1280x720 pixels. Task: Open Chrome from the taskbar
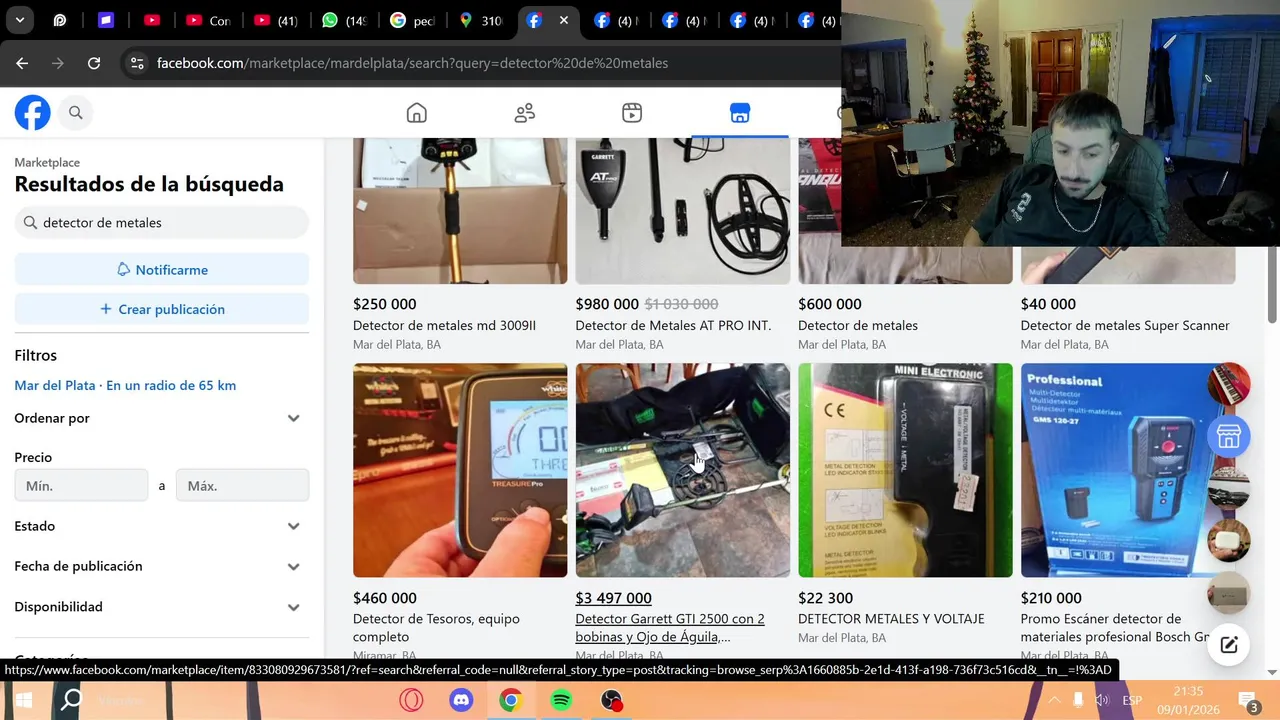click(x=511, y=700)
